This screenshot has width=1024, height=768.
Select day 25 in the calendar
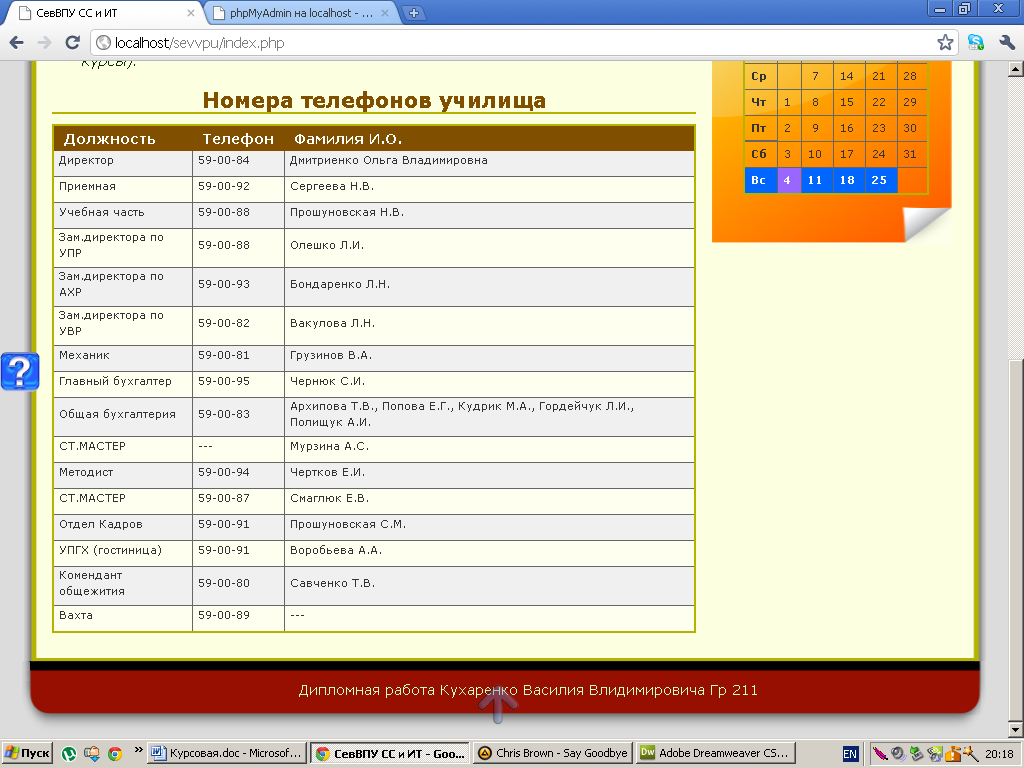coord(879,180)
